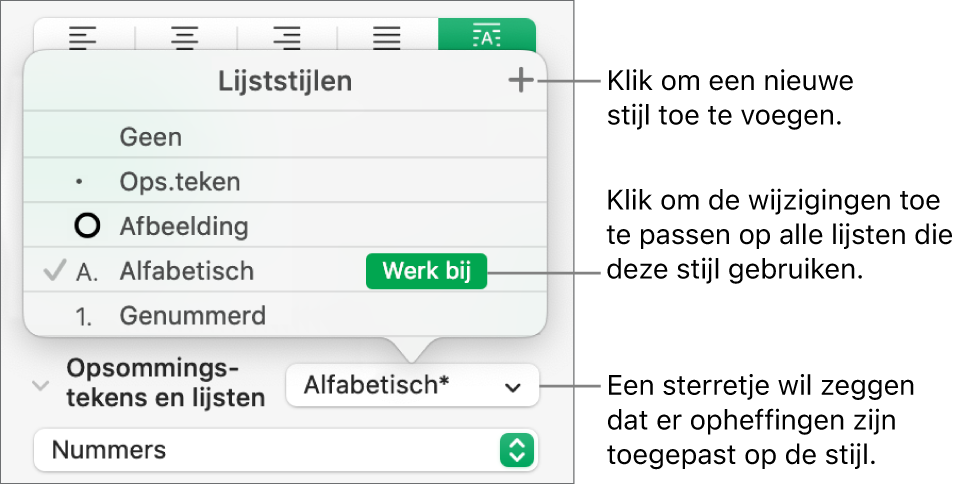
Task: Click the bullet icon beside Ops.teken
Action: click(80, 184)
